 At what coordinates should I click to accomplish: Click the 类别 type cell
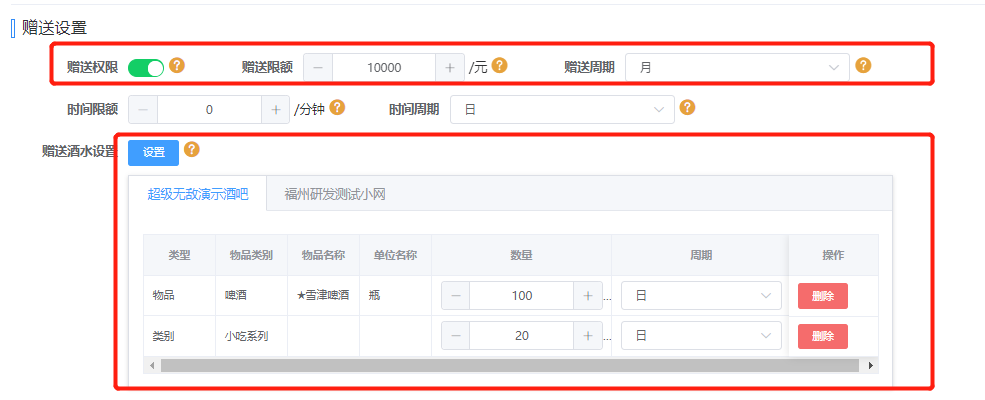(179, 336)
